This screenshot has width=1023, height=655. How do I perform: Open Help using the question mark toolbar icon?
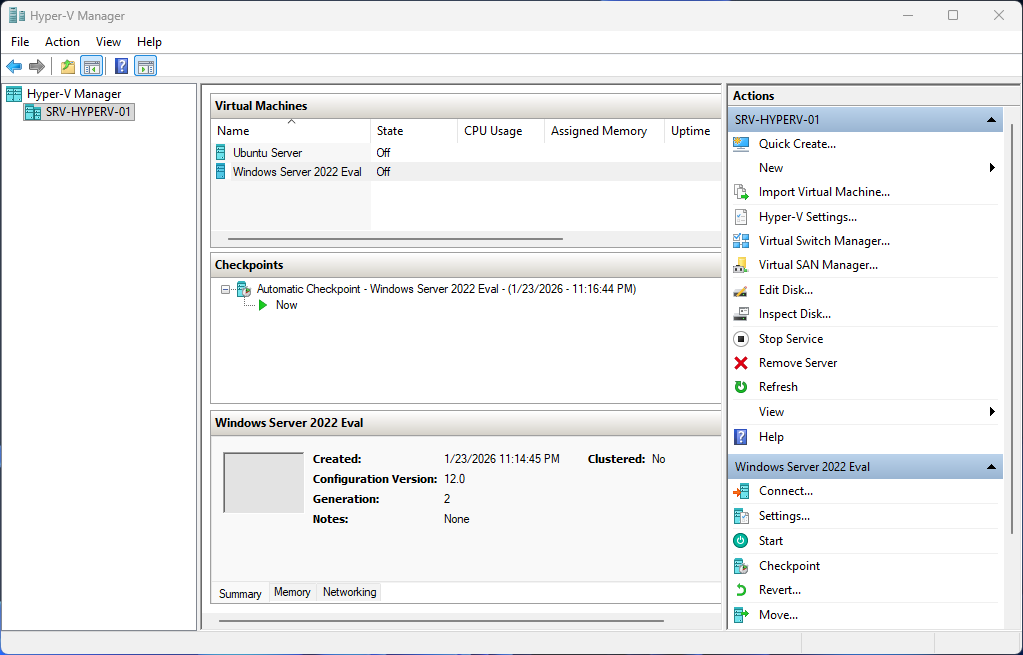point(120,66)
